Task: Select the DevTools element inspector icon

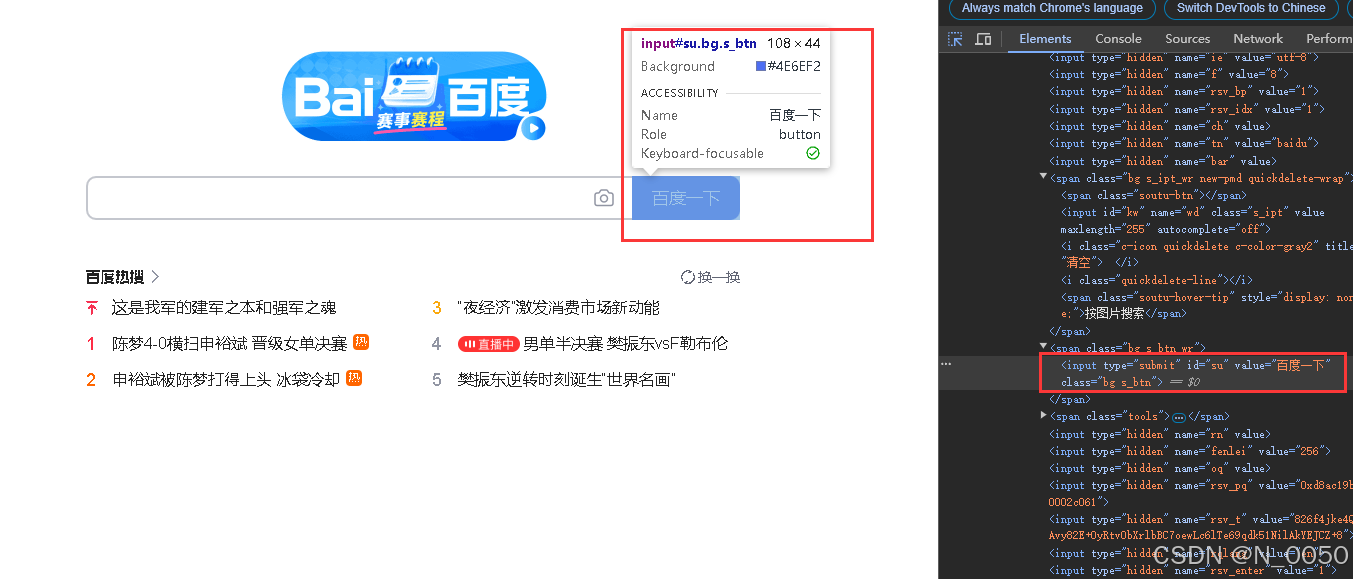Action: (956, 39)
